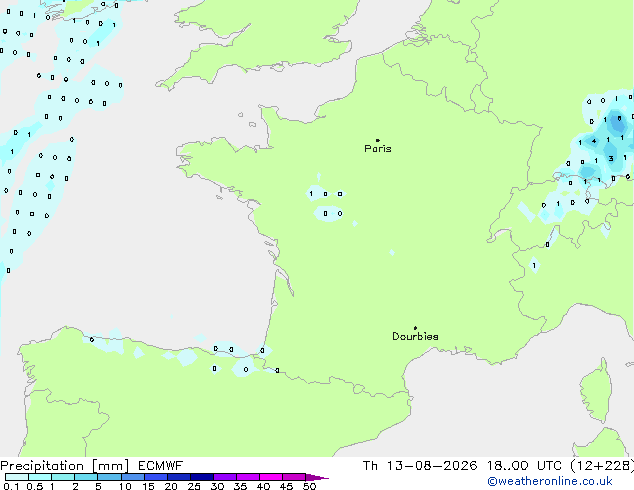Click the '10' legend scale number
The height and width of the screenshot is (490, 634).
[x=125, y=486]
